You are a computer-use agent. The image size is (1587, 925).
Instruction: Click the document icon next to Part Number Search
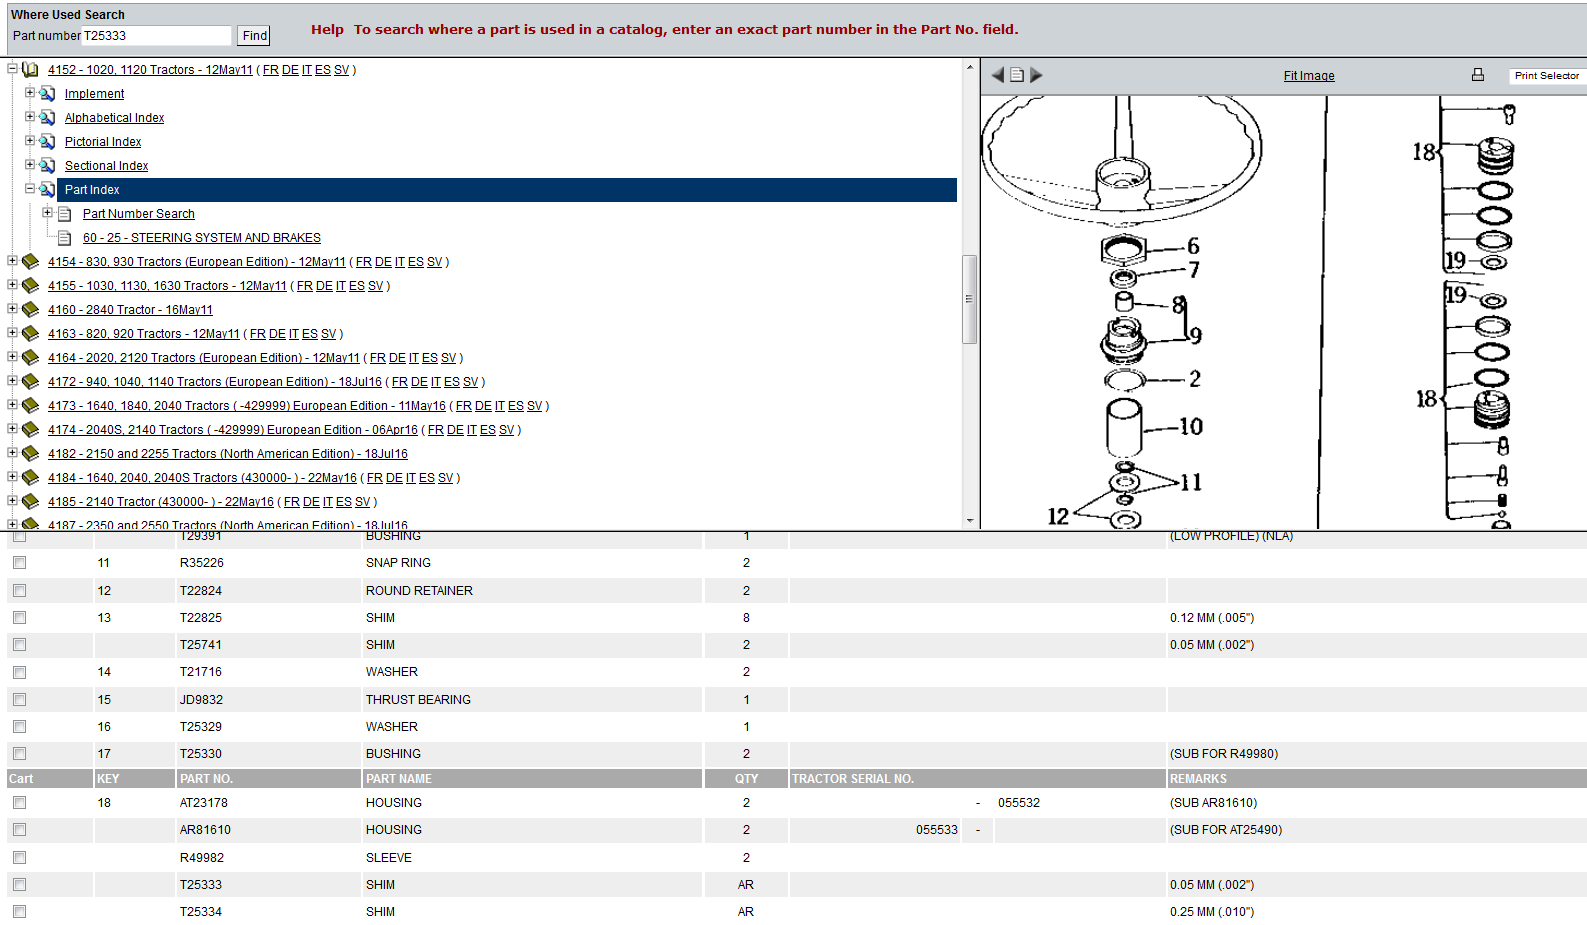pyautogui.click(x=65, y=214)
